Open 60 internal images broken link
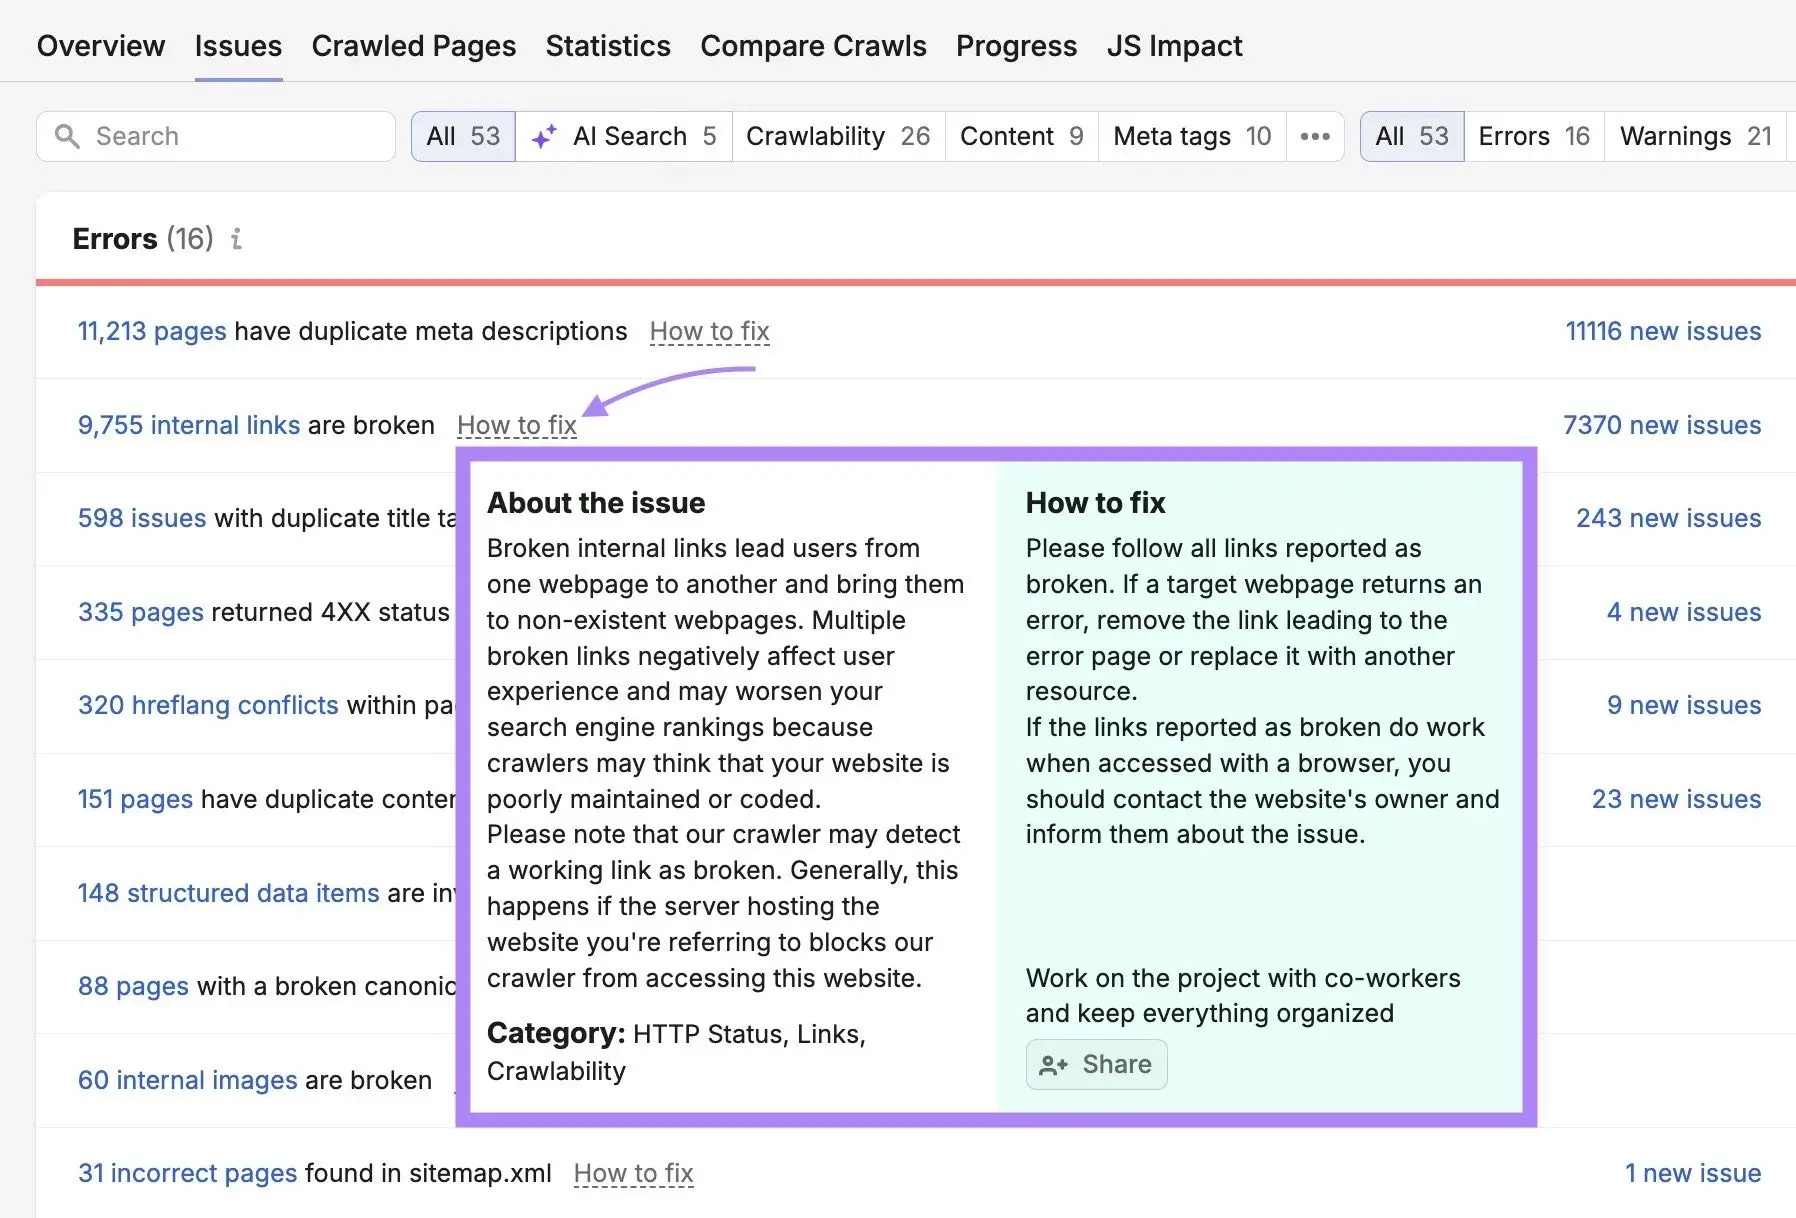This screenshot has height=1218, width=1796. [x=188, y=1080]
